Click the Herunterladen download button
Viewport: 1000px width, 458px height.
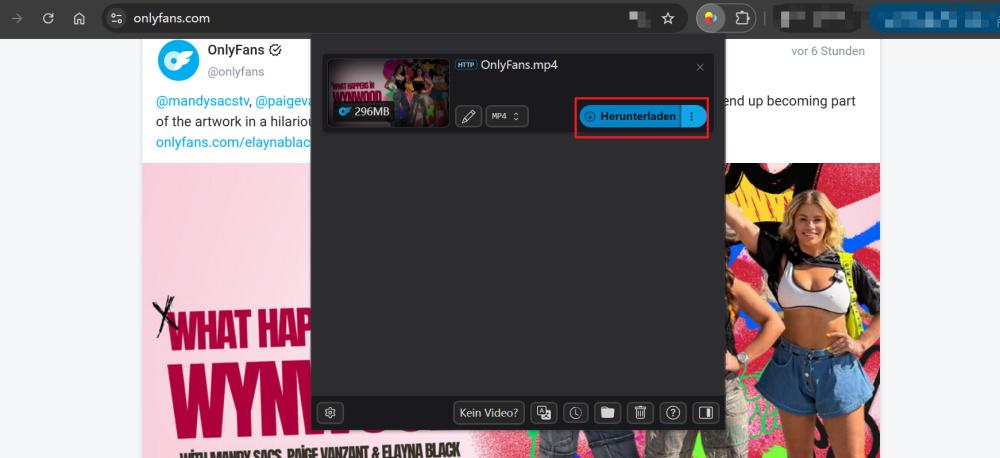click(x=630, y=116)
